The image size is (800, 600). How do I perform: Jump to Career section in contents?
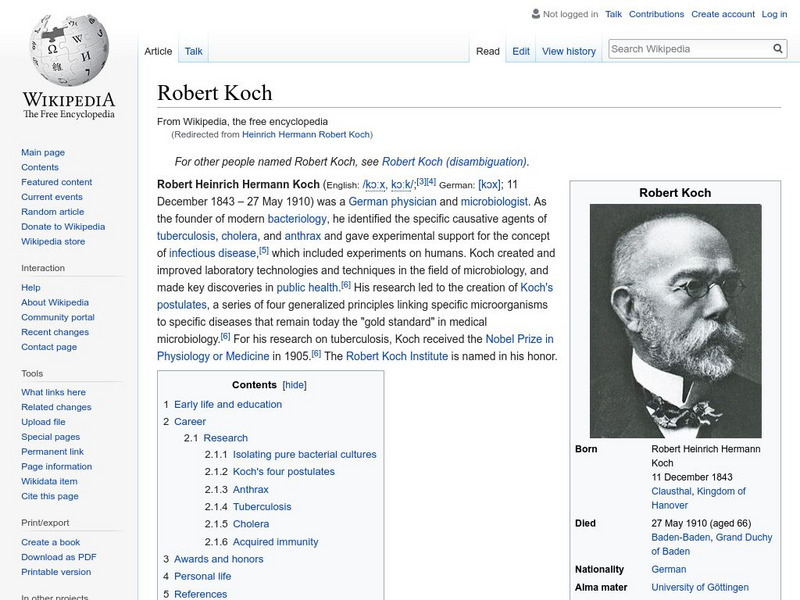(190, 421)
